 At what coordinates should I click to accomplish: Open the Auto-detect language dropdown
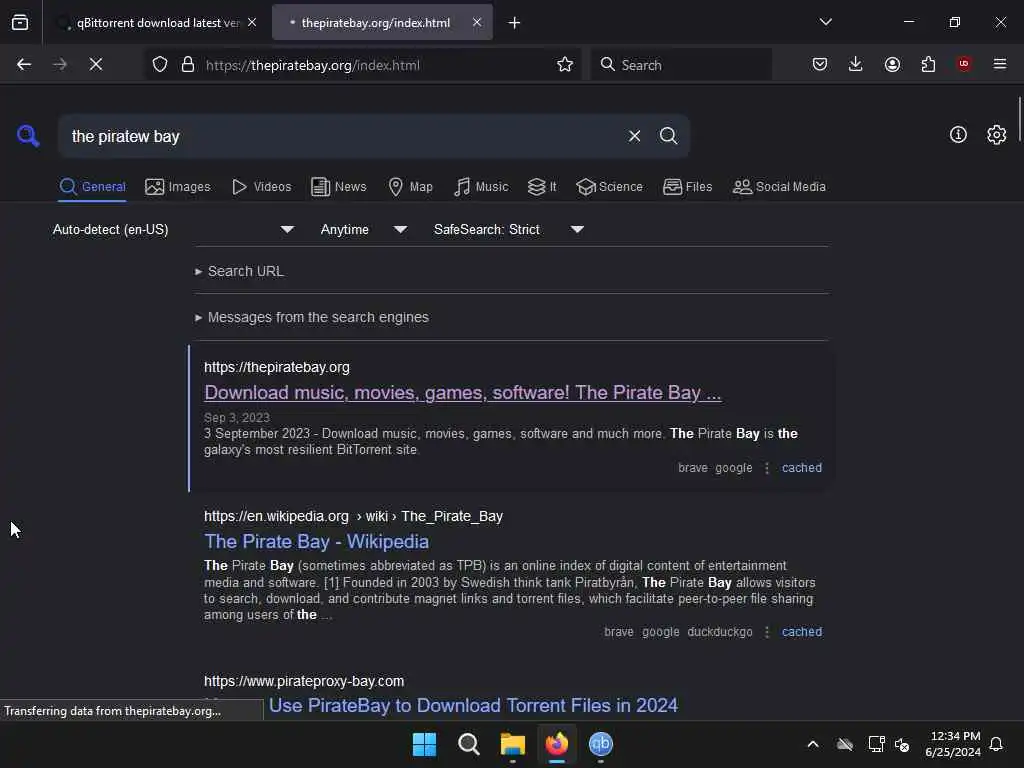tap(173, 229)
